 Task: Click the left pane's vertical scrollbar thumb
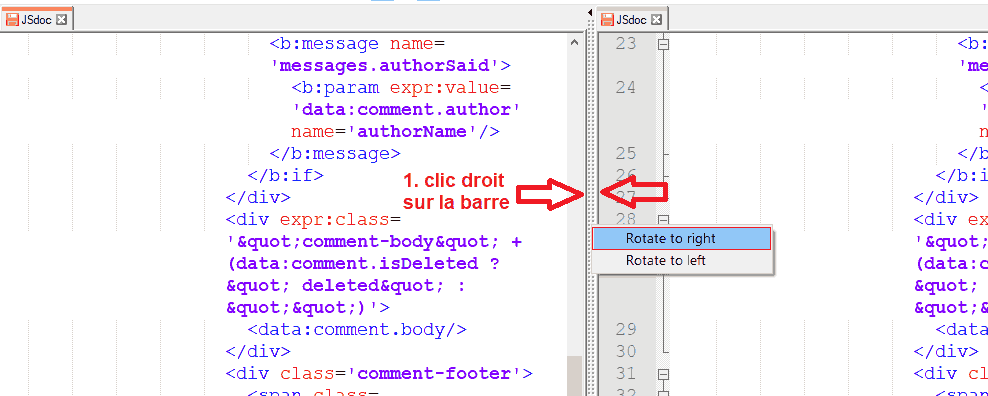574,376
